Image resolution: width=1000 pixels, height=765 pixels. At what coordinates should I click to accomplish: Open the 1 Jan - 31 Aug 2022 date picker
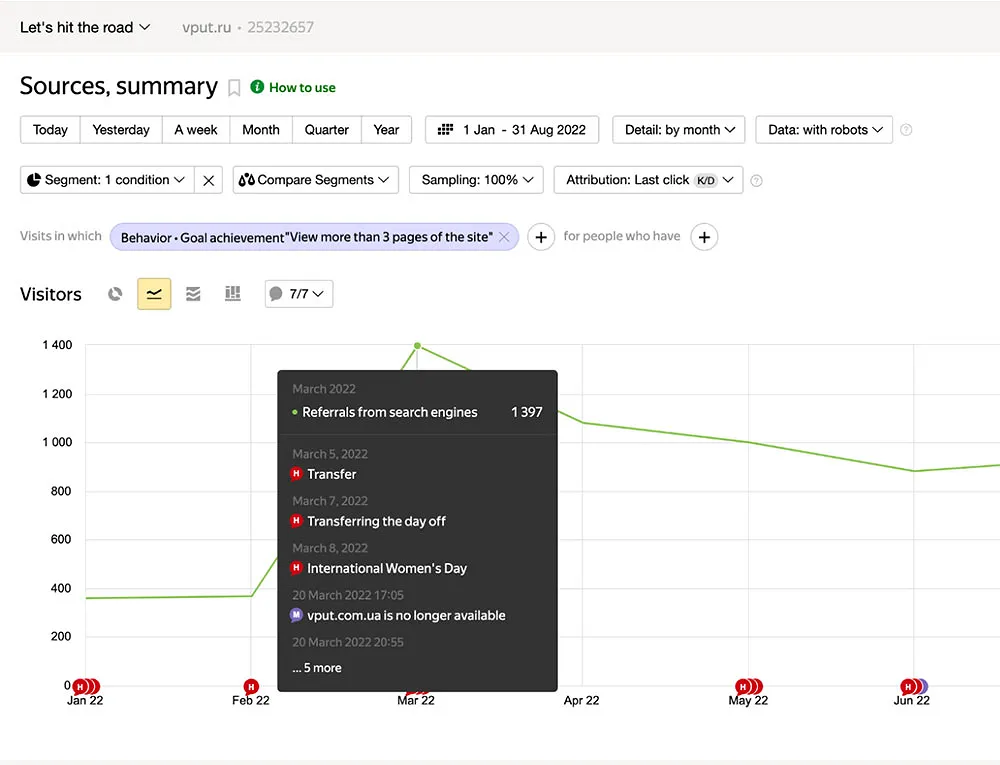pyautogui.click(x=512, y=130)
